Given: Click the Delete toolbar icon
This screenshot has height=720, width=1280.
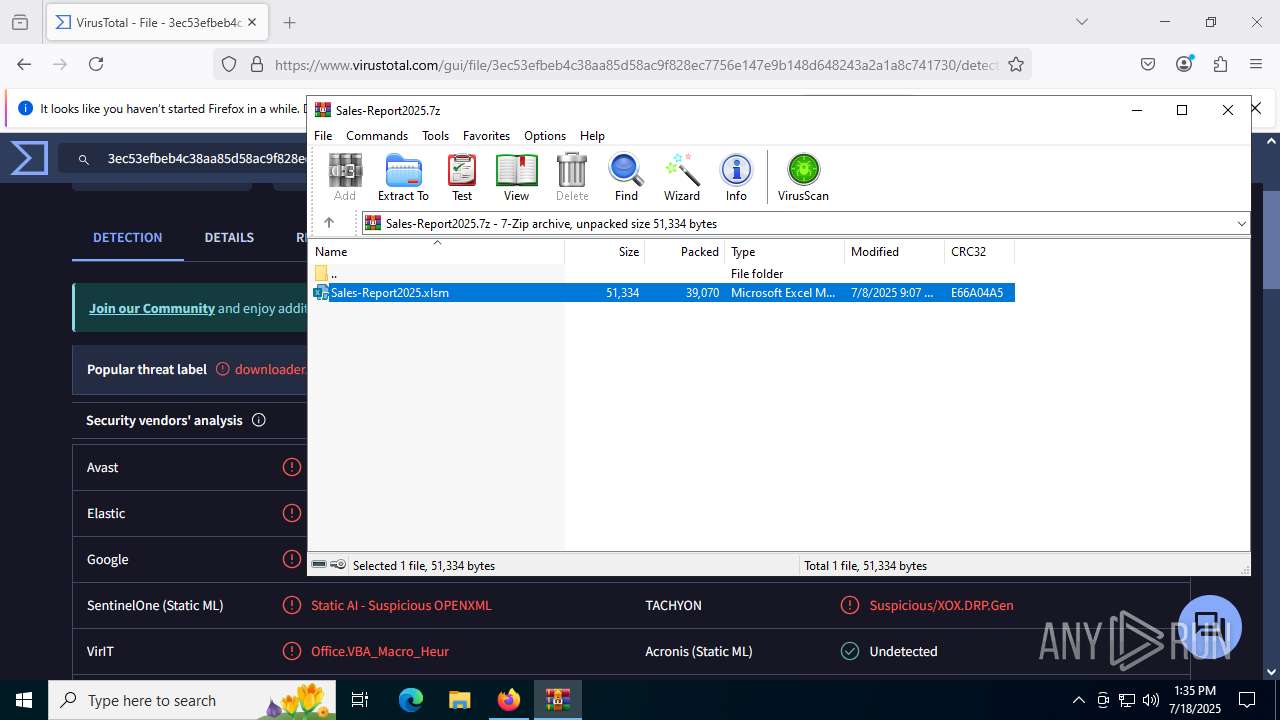Looking at the screenshot, I should (572, 177).
